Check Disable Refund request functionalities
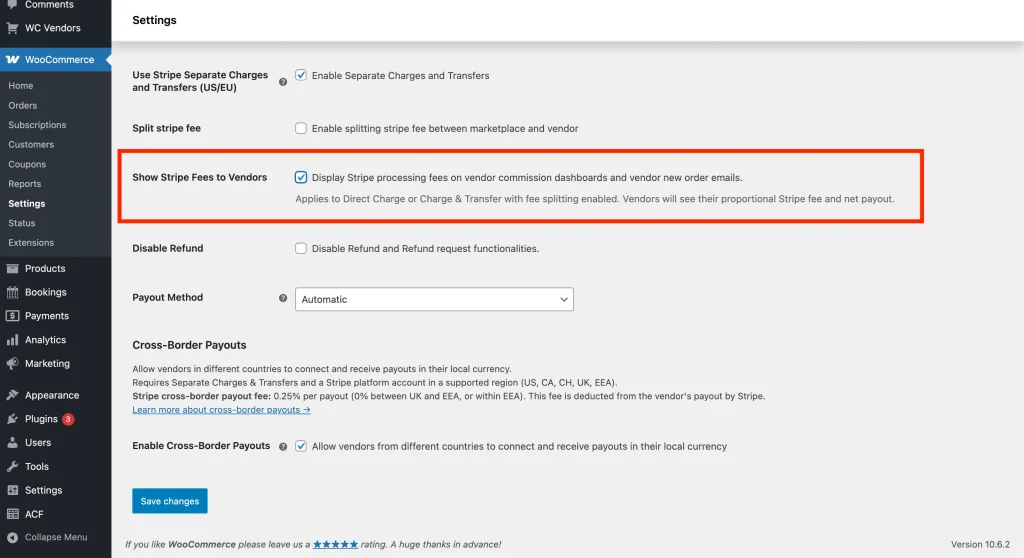Screen dimensions: 1024x558 tap(300, 248)
